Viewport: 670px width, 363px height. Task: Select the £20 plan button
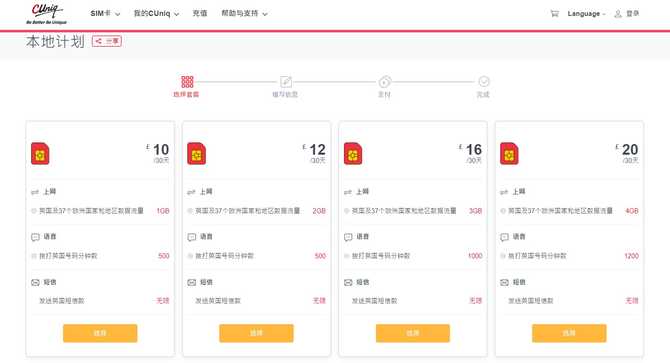[x=569, y=333]
